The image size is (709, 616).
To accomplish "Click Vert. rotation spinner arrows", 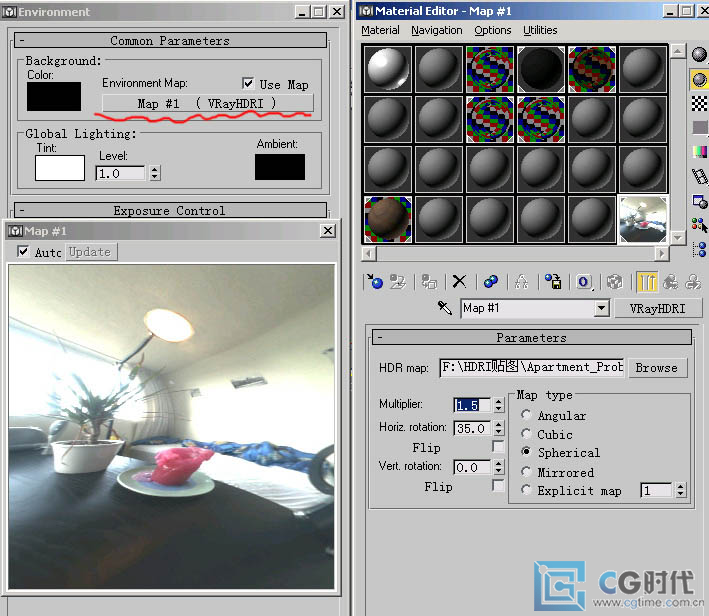I will pos(498,467).
